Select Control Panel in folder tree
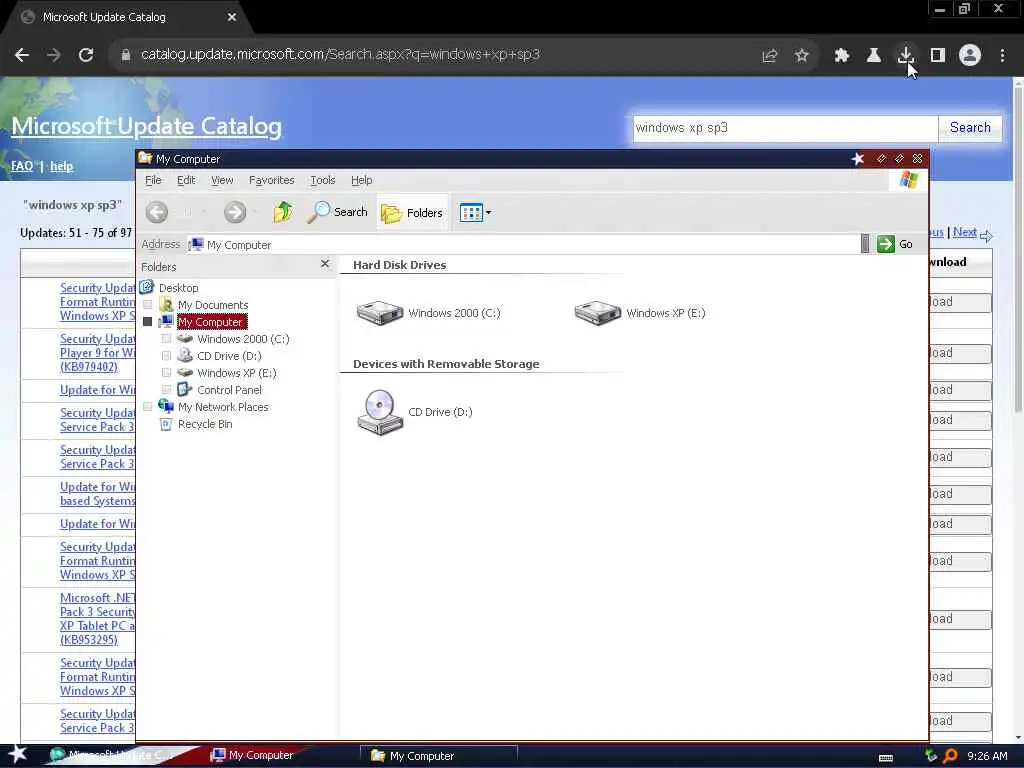This screenshot has width=1024, height=768. point(229,390)
